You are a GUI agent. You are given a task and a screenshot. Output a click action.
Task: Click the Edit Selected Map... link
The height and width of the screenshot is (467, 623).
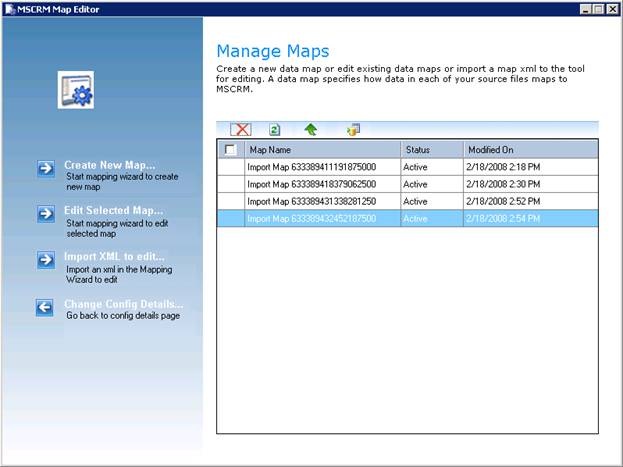(113, 210)
